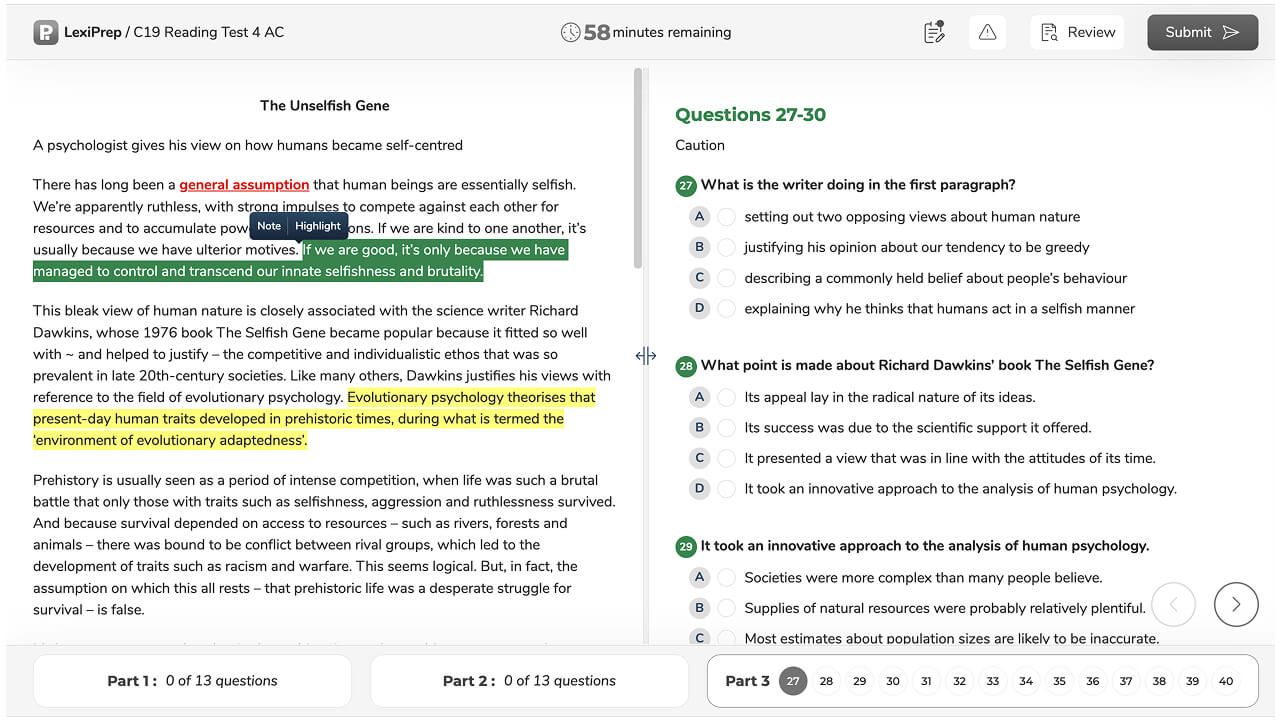Open option C under question 29
Screen dimensions: 1280x720
[726, 637]
